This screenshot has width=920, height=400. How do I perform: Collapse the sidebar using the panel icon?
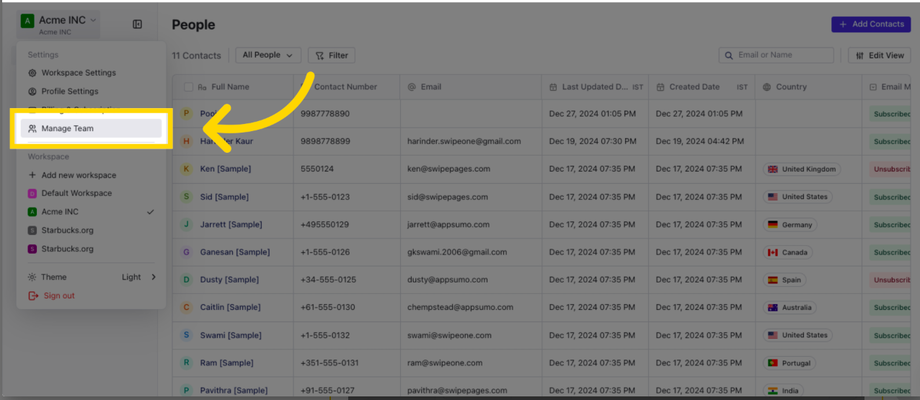pos(137,24)
